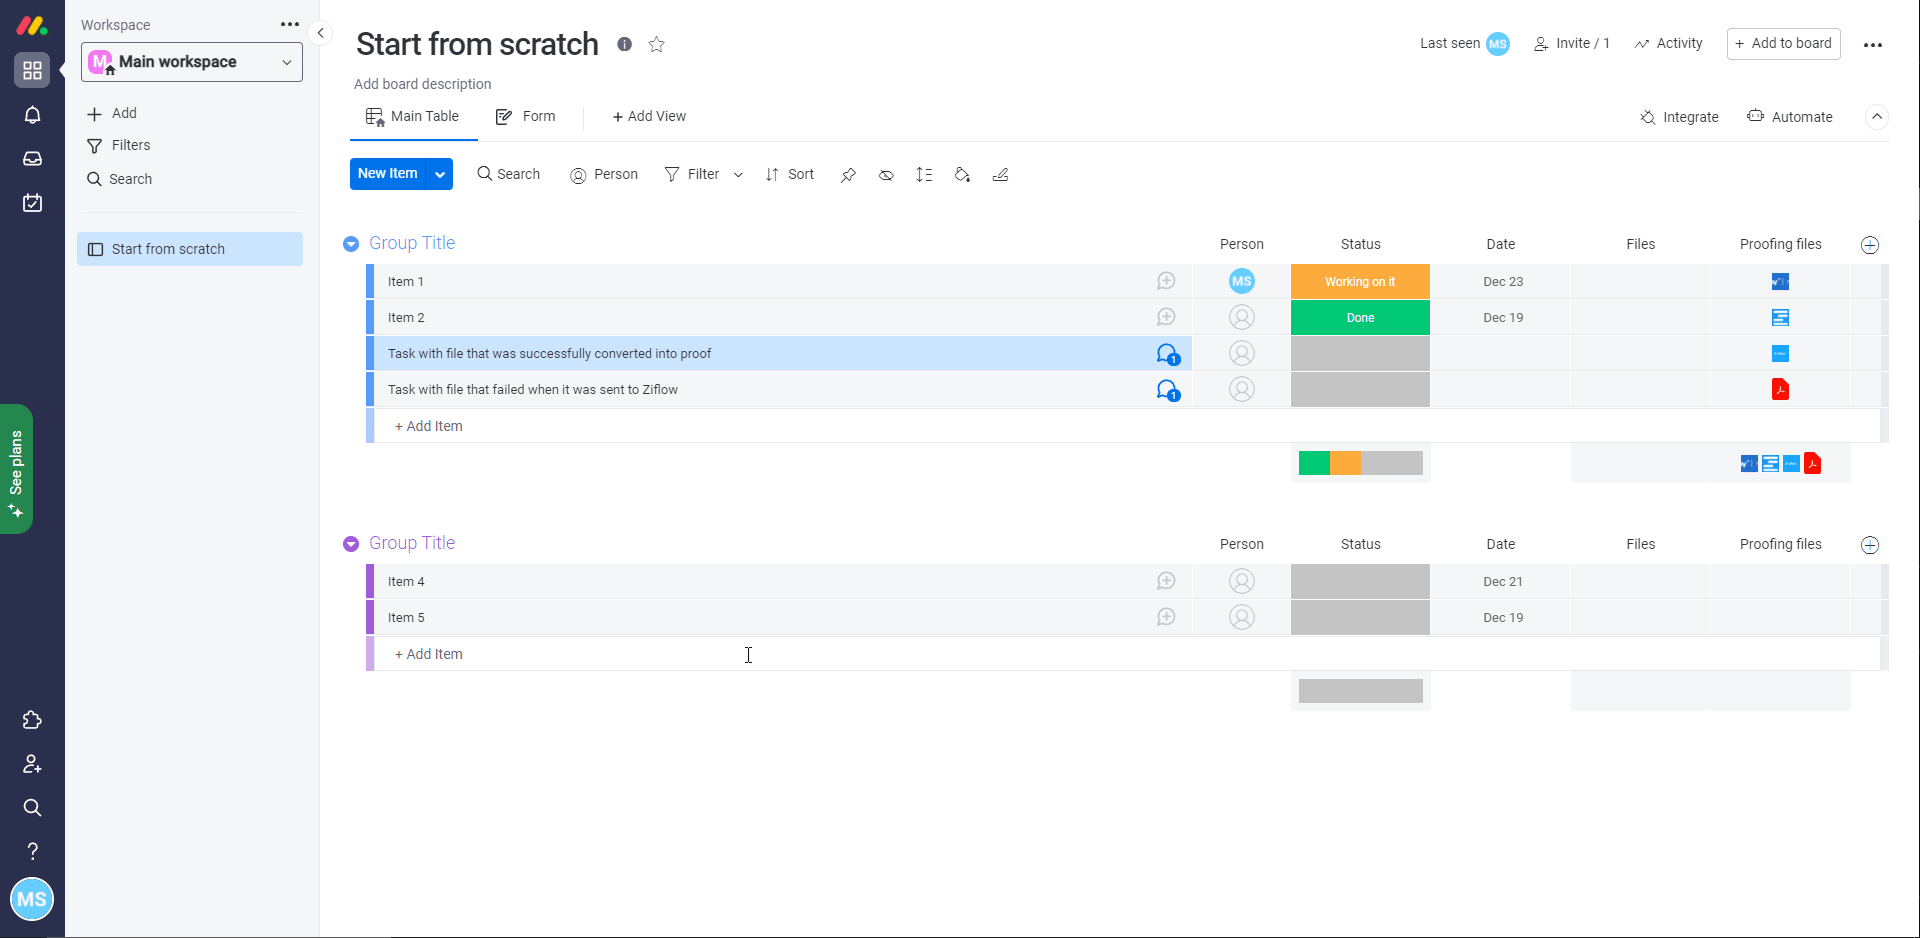The width and height of the screenshot is (1920, 938).
Task: Open See plans green side tab
Action: (x=17, y=469)
